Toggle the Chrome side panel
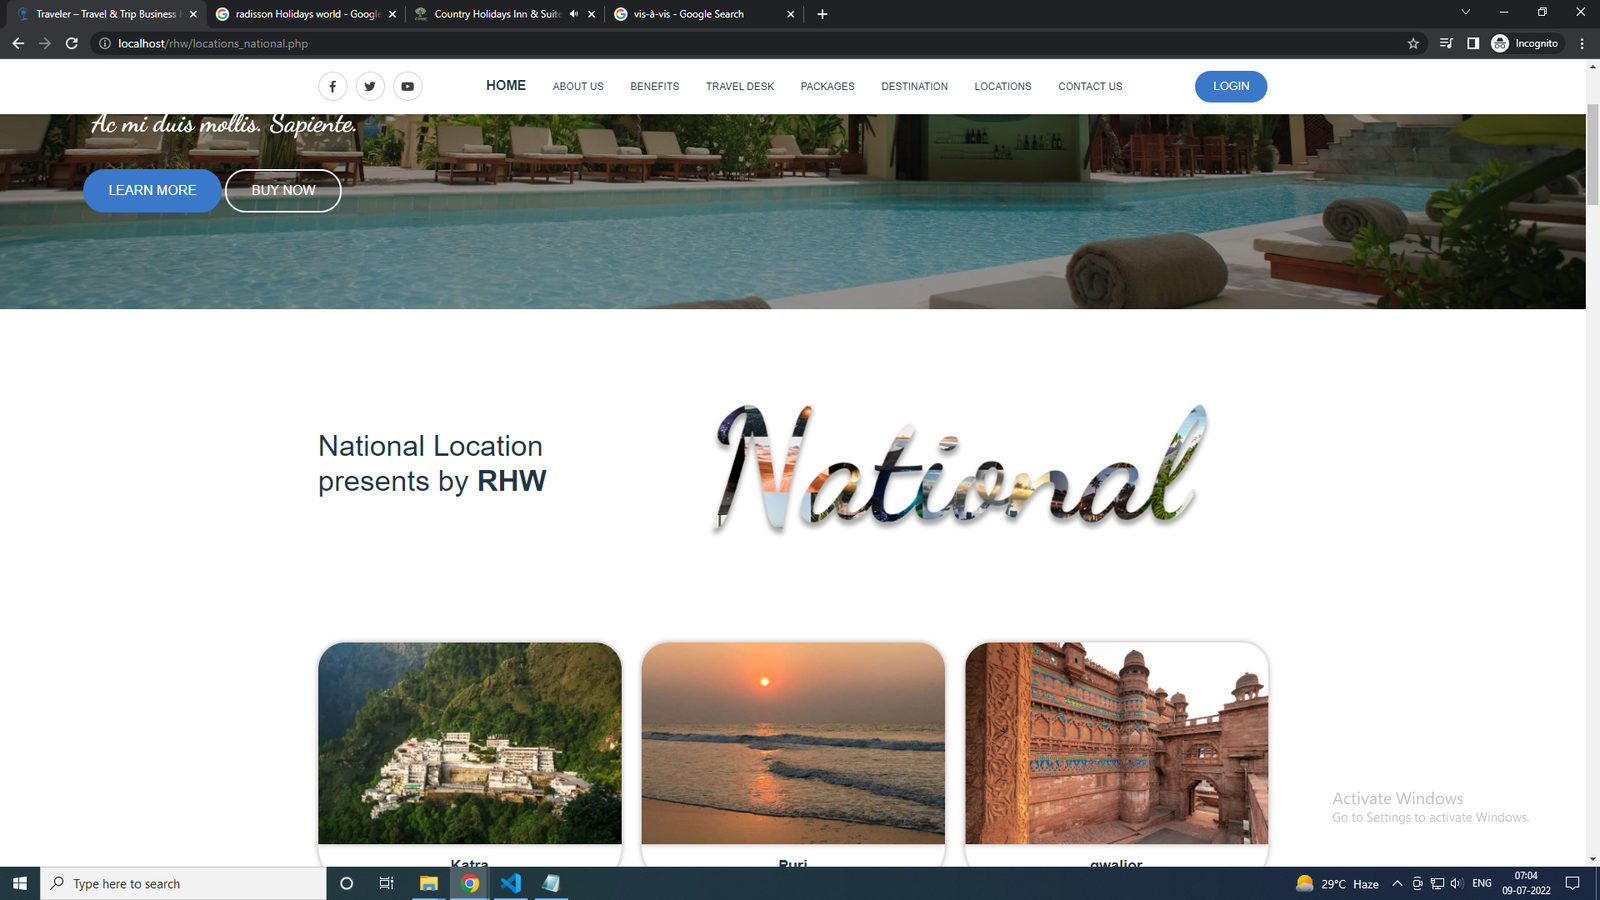This screenshot has height=900, width=1600. [1473, 44]
